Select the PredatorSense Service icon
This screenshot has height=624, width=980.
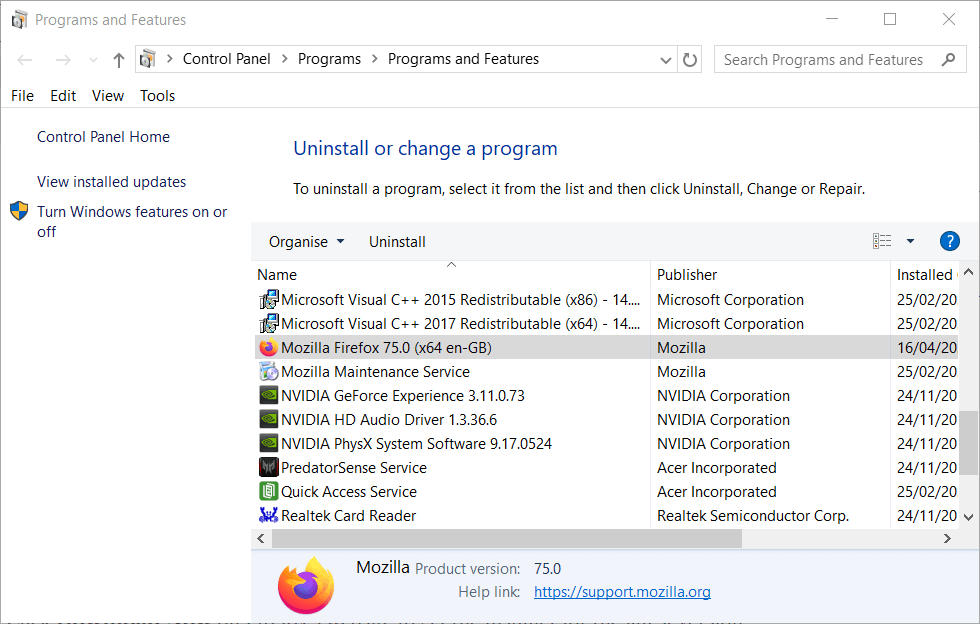[269, 468]
